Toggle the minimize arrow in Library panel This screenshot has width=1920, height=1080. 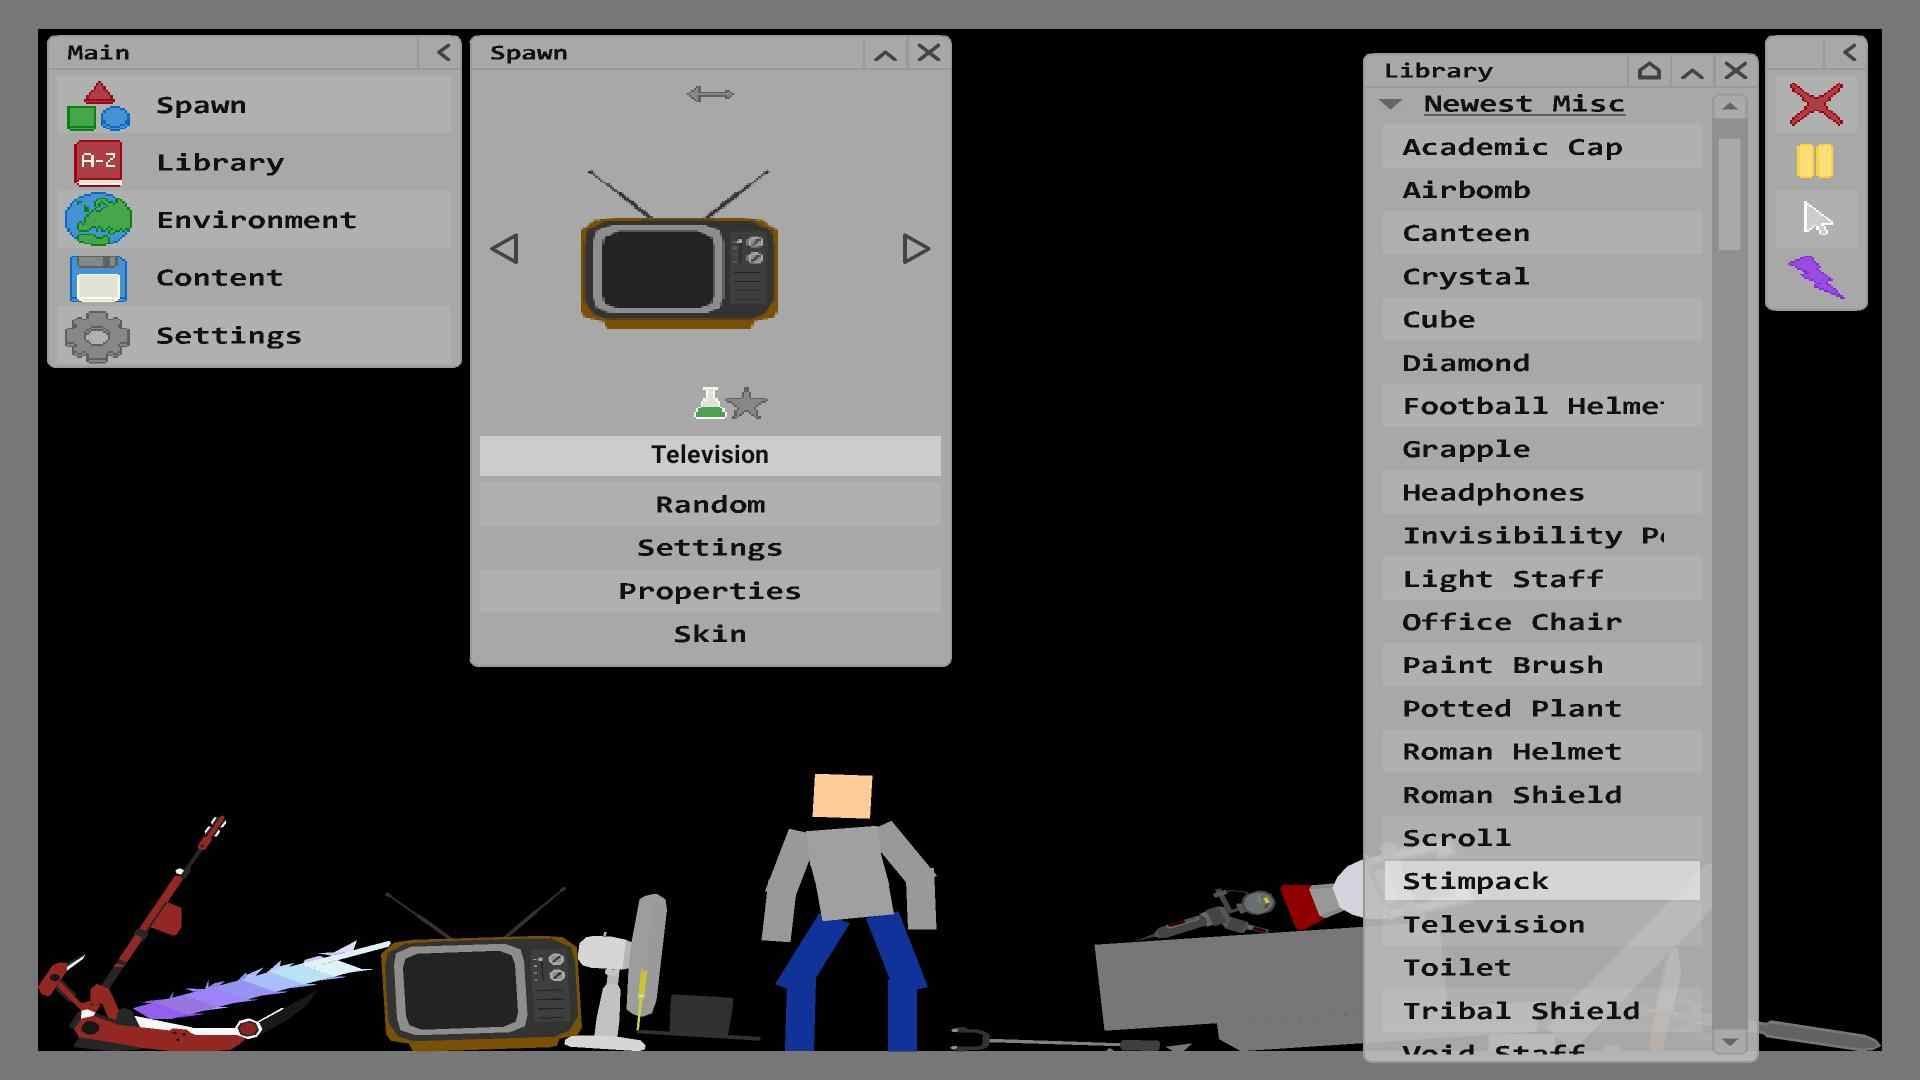[x=1695, y=70]
